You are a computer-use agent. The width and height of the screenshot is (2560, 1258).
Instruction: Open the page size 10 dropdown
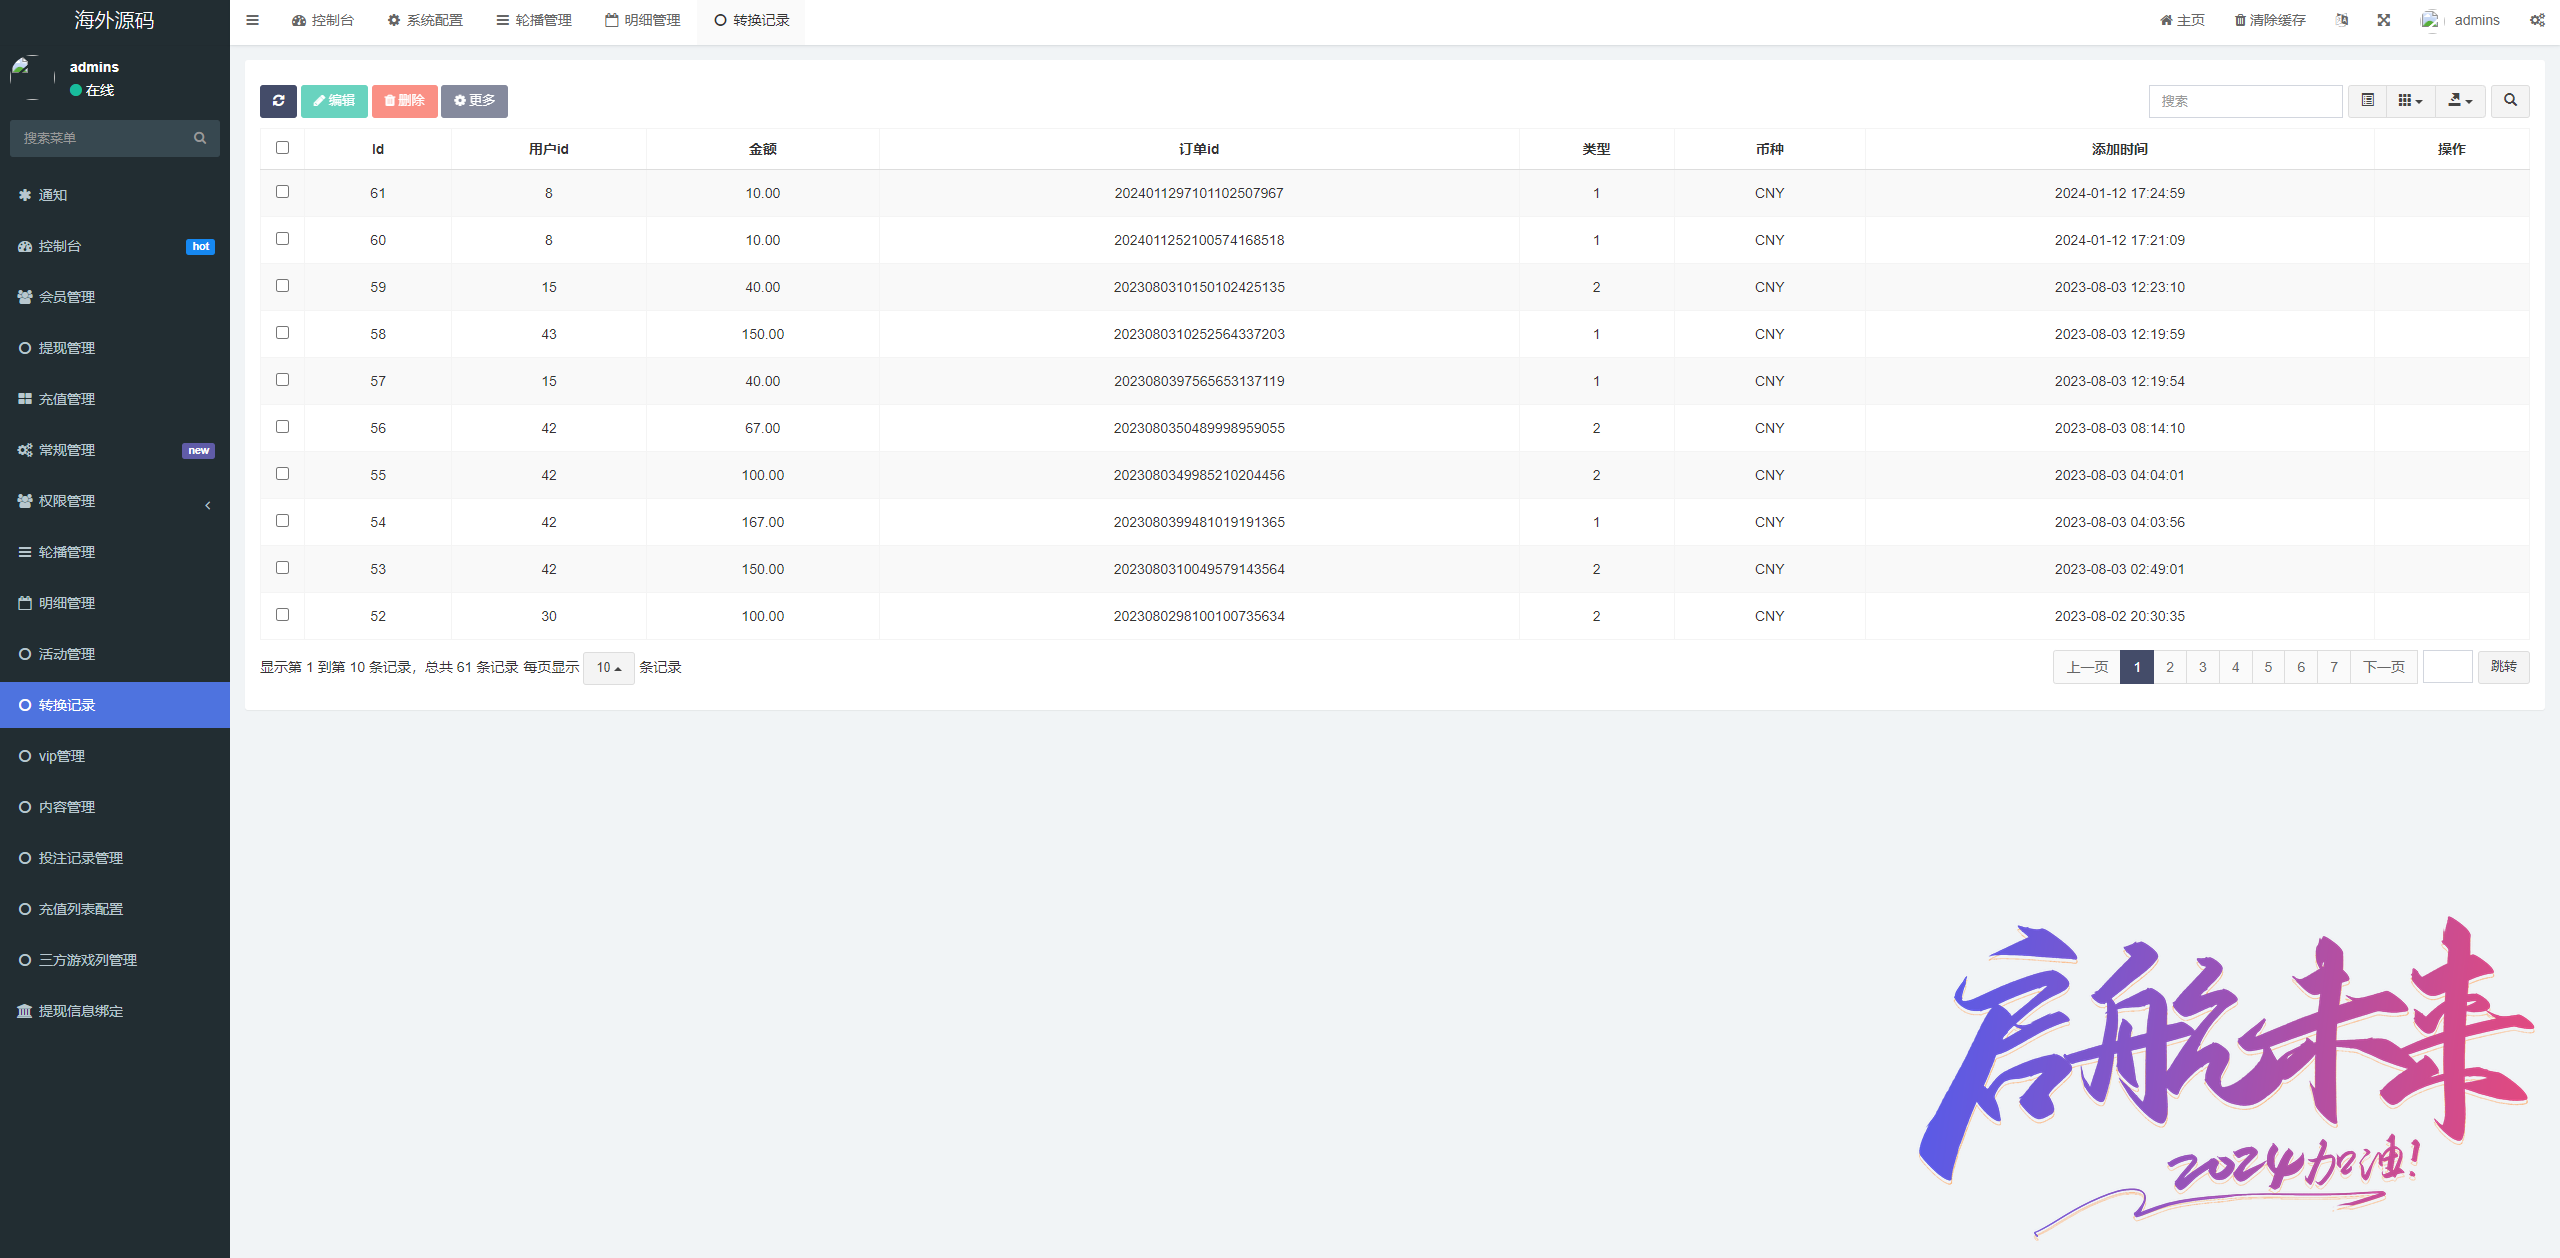(608, 667)
